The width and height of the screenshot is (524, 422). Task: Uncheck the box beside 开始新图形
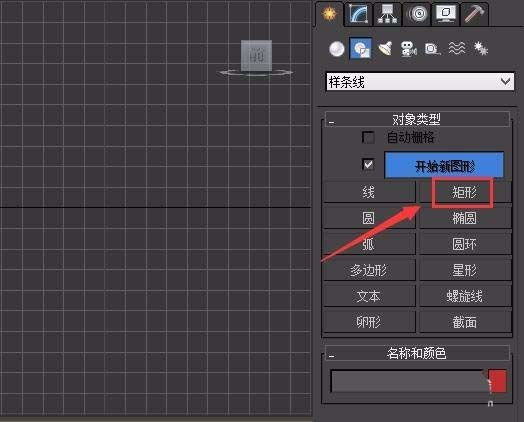coord(368,164)
